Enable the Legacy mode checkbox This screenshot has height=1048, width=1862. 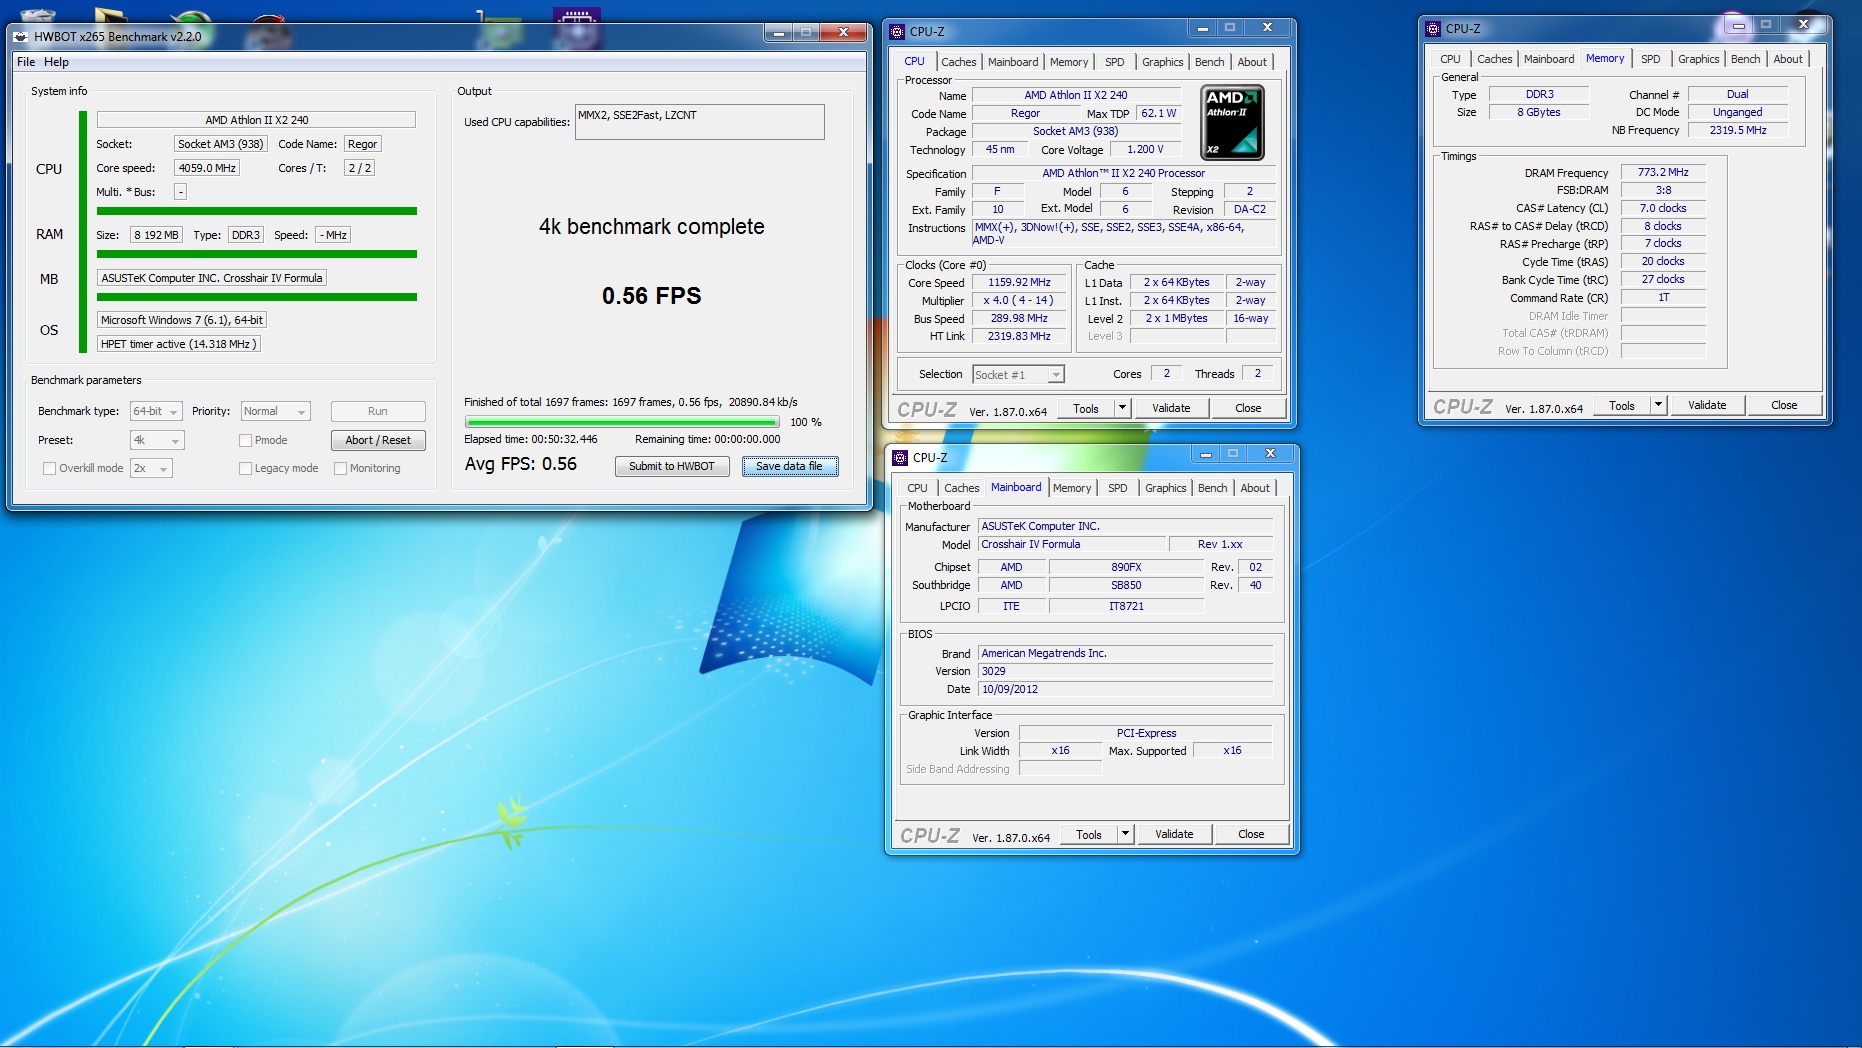(x=245, y=468)
